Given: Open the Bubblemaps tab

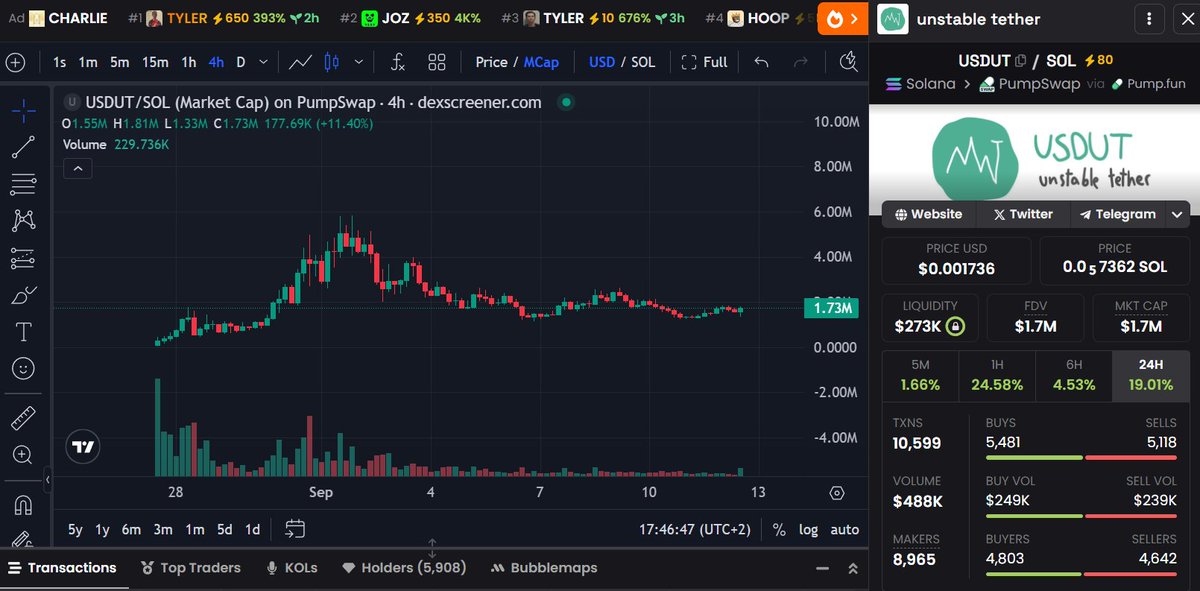Looking at the screenshot, I should click(545, 568).
